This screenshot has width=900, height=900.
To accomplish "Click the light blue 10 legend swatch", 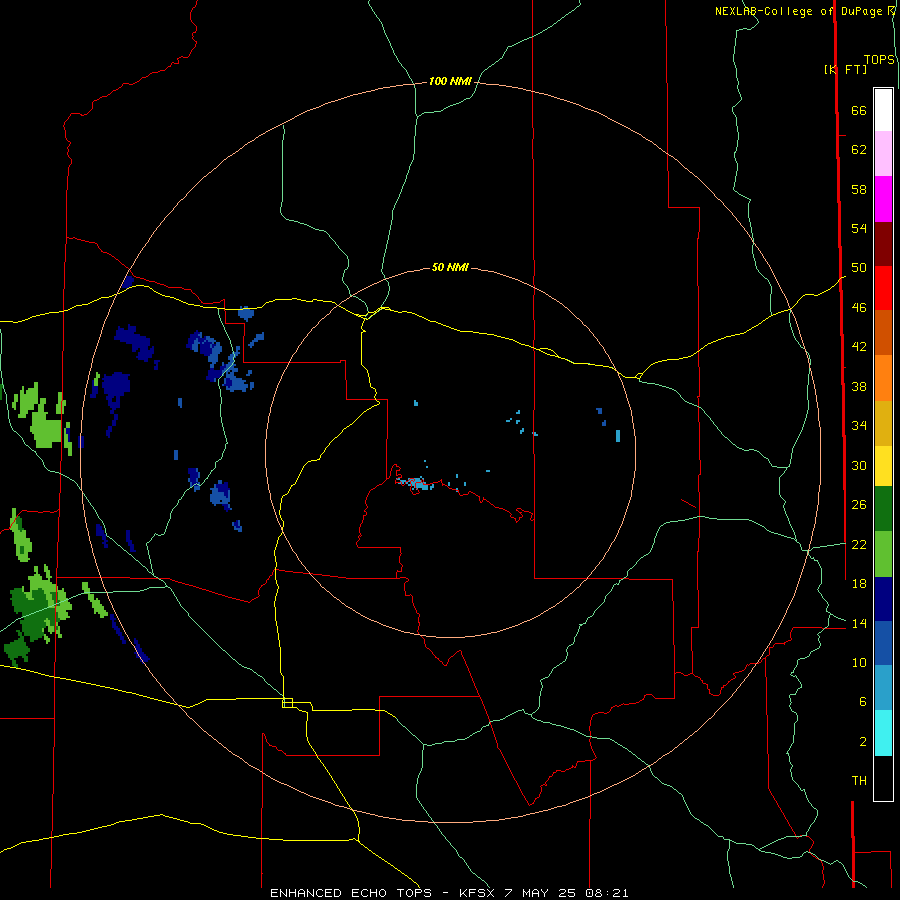I will coord(883,688).
